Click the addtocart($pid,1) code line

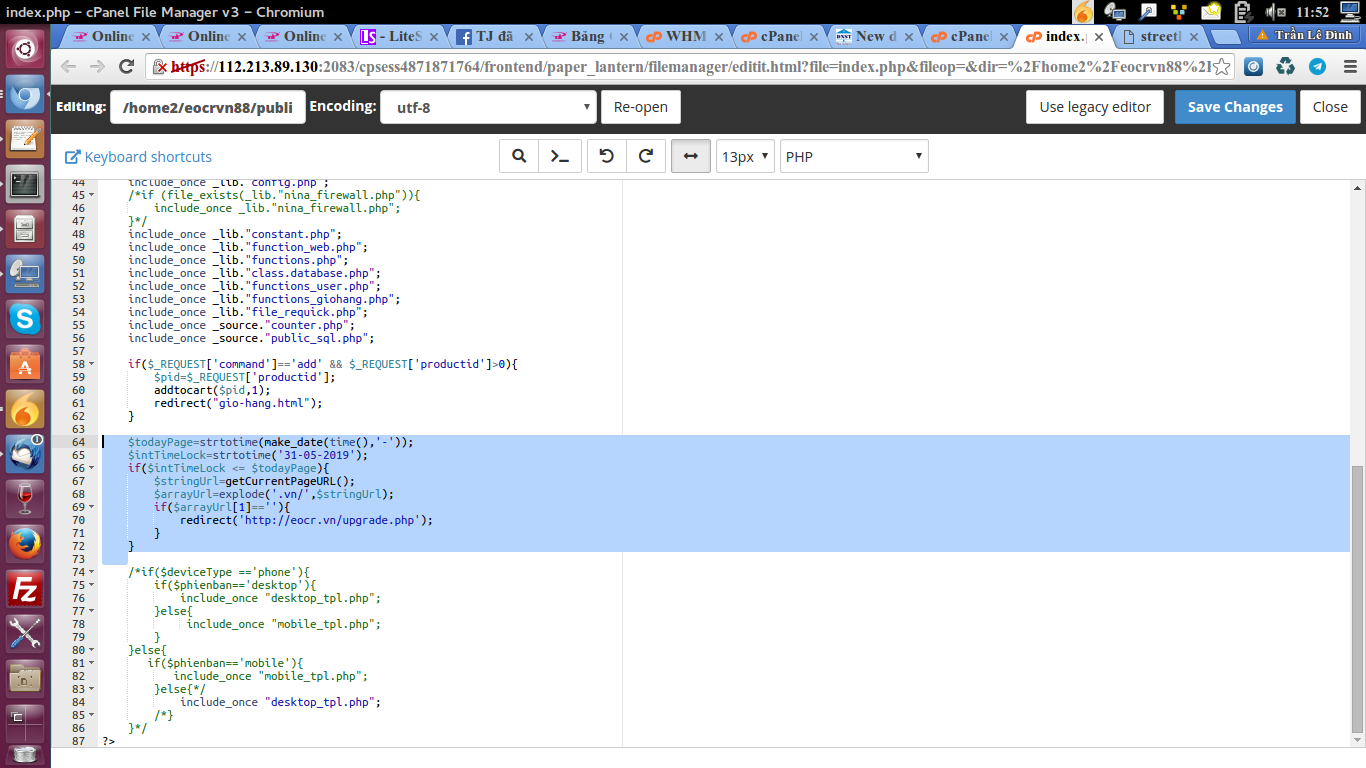(212, 390)
